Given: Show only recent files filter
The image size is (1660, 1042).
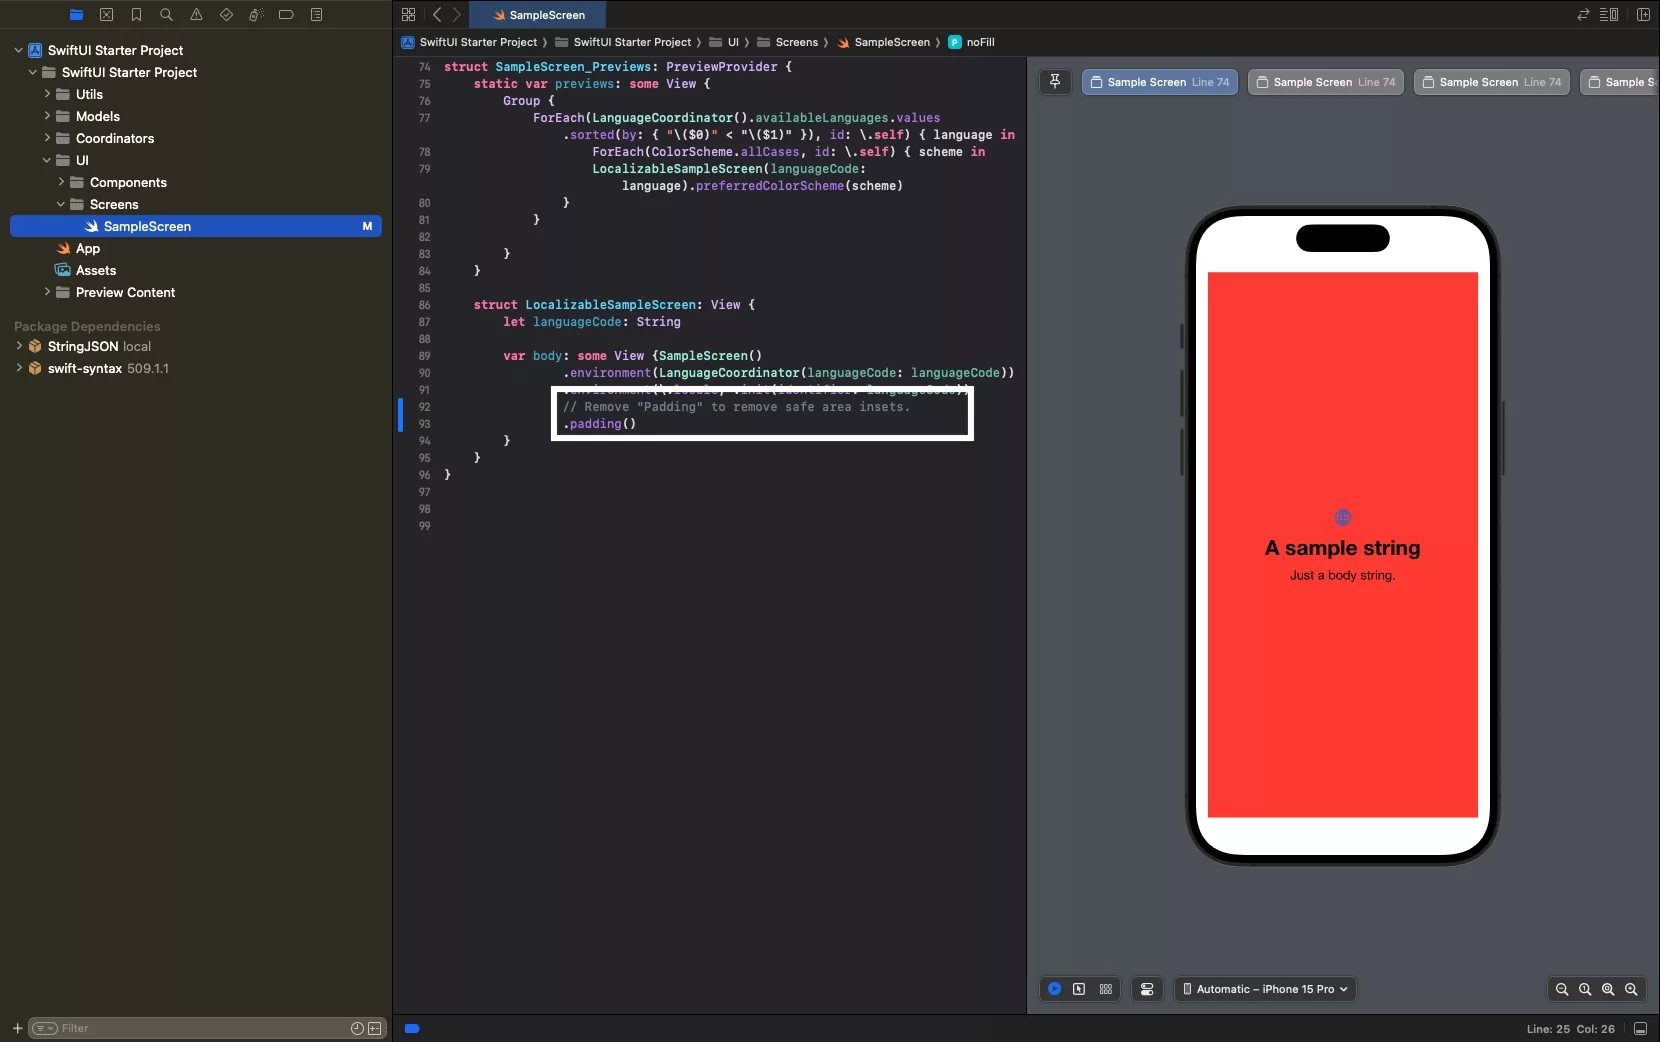Looking at the screenshot, I should click(x=357, y=1028).
